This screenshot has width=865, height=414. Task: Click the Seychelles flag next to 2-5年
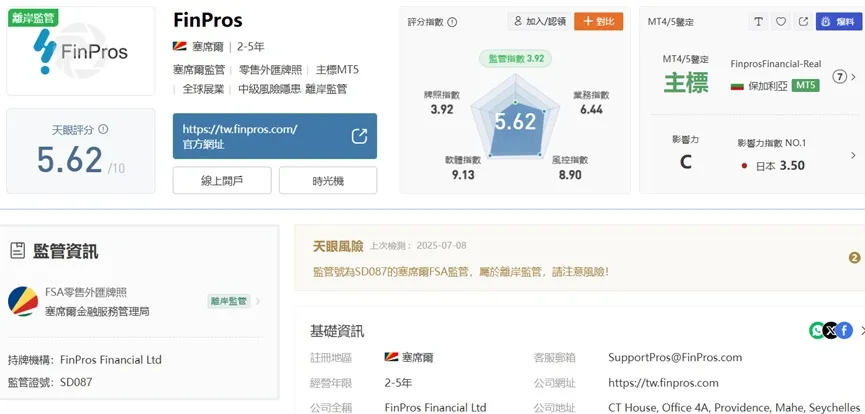click(180, 46)
